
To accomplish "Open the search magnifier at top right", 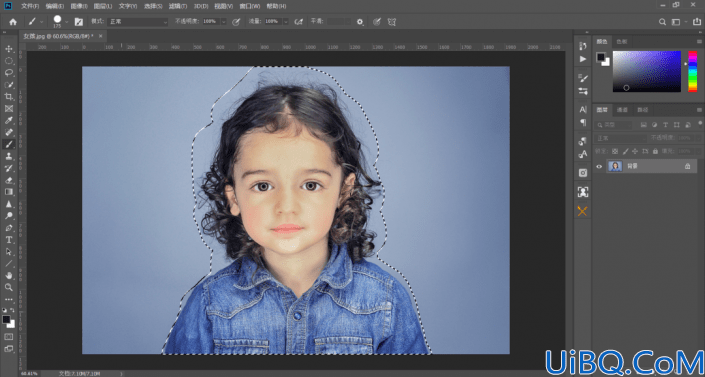I will pyautogui.click(x=662, y=22).
